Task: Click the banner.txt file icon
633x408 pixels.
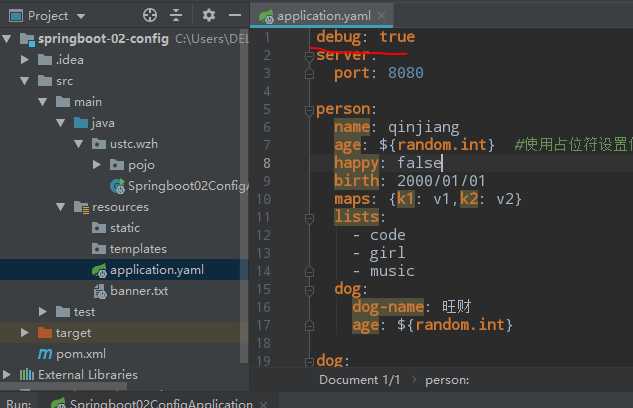Action: [x=100, y=291]
